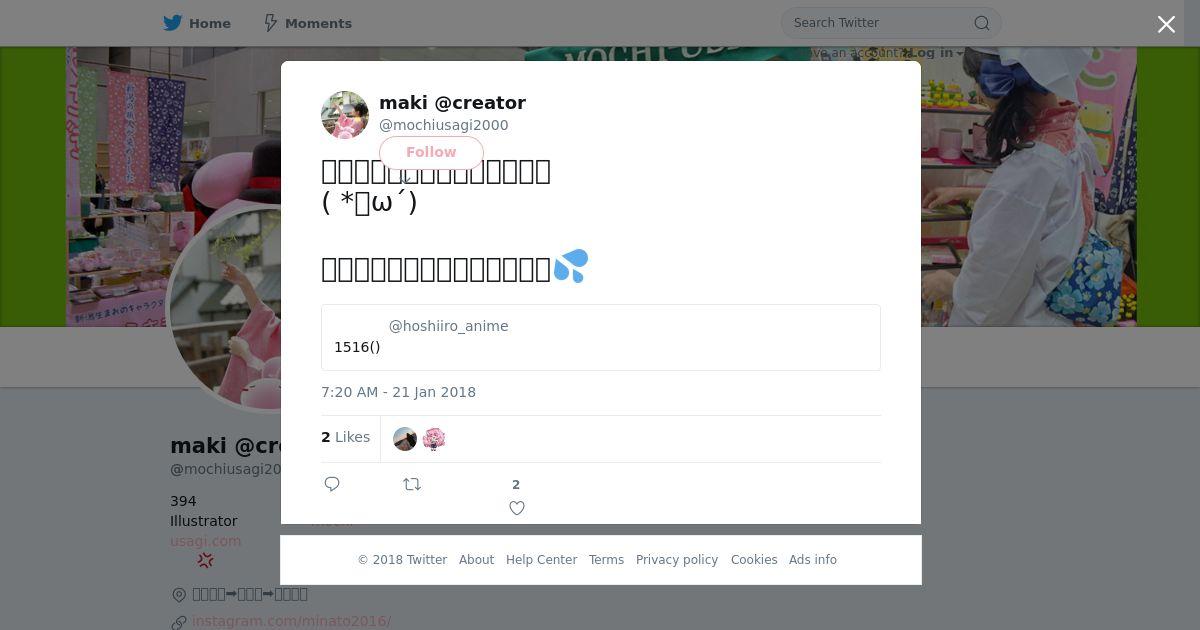Image resolution: width=1200 pixels, height=630 pixels.
Task: Click the Twitter bird Home icon
Action: pos(173,23)
